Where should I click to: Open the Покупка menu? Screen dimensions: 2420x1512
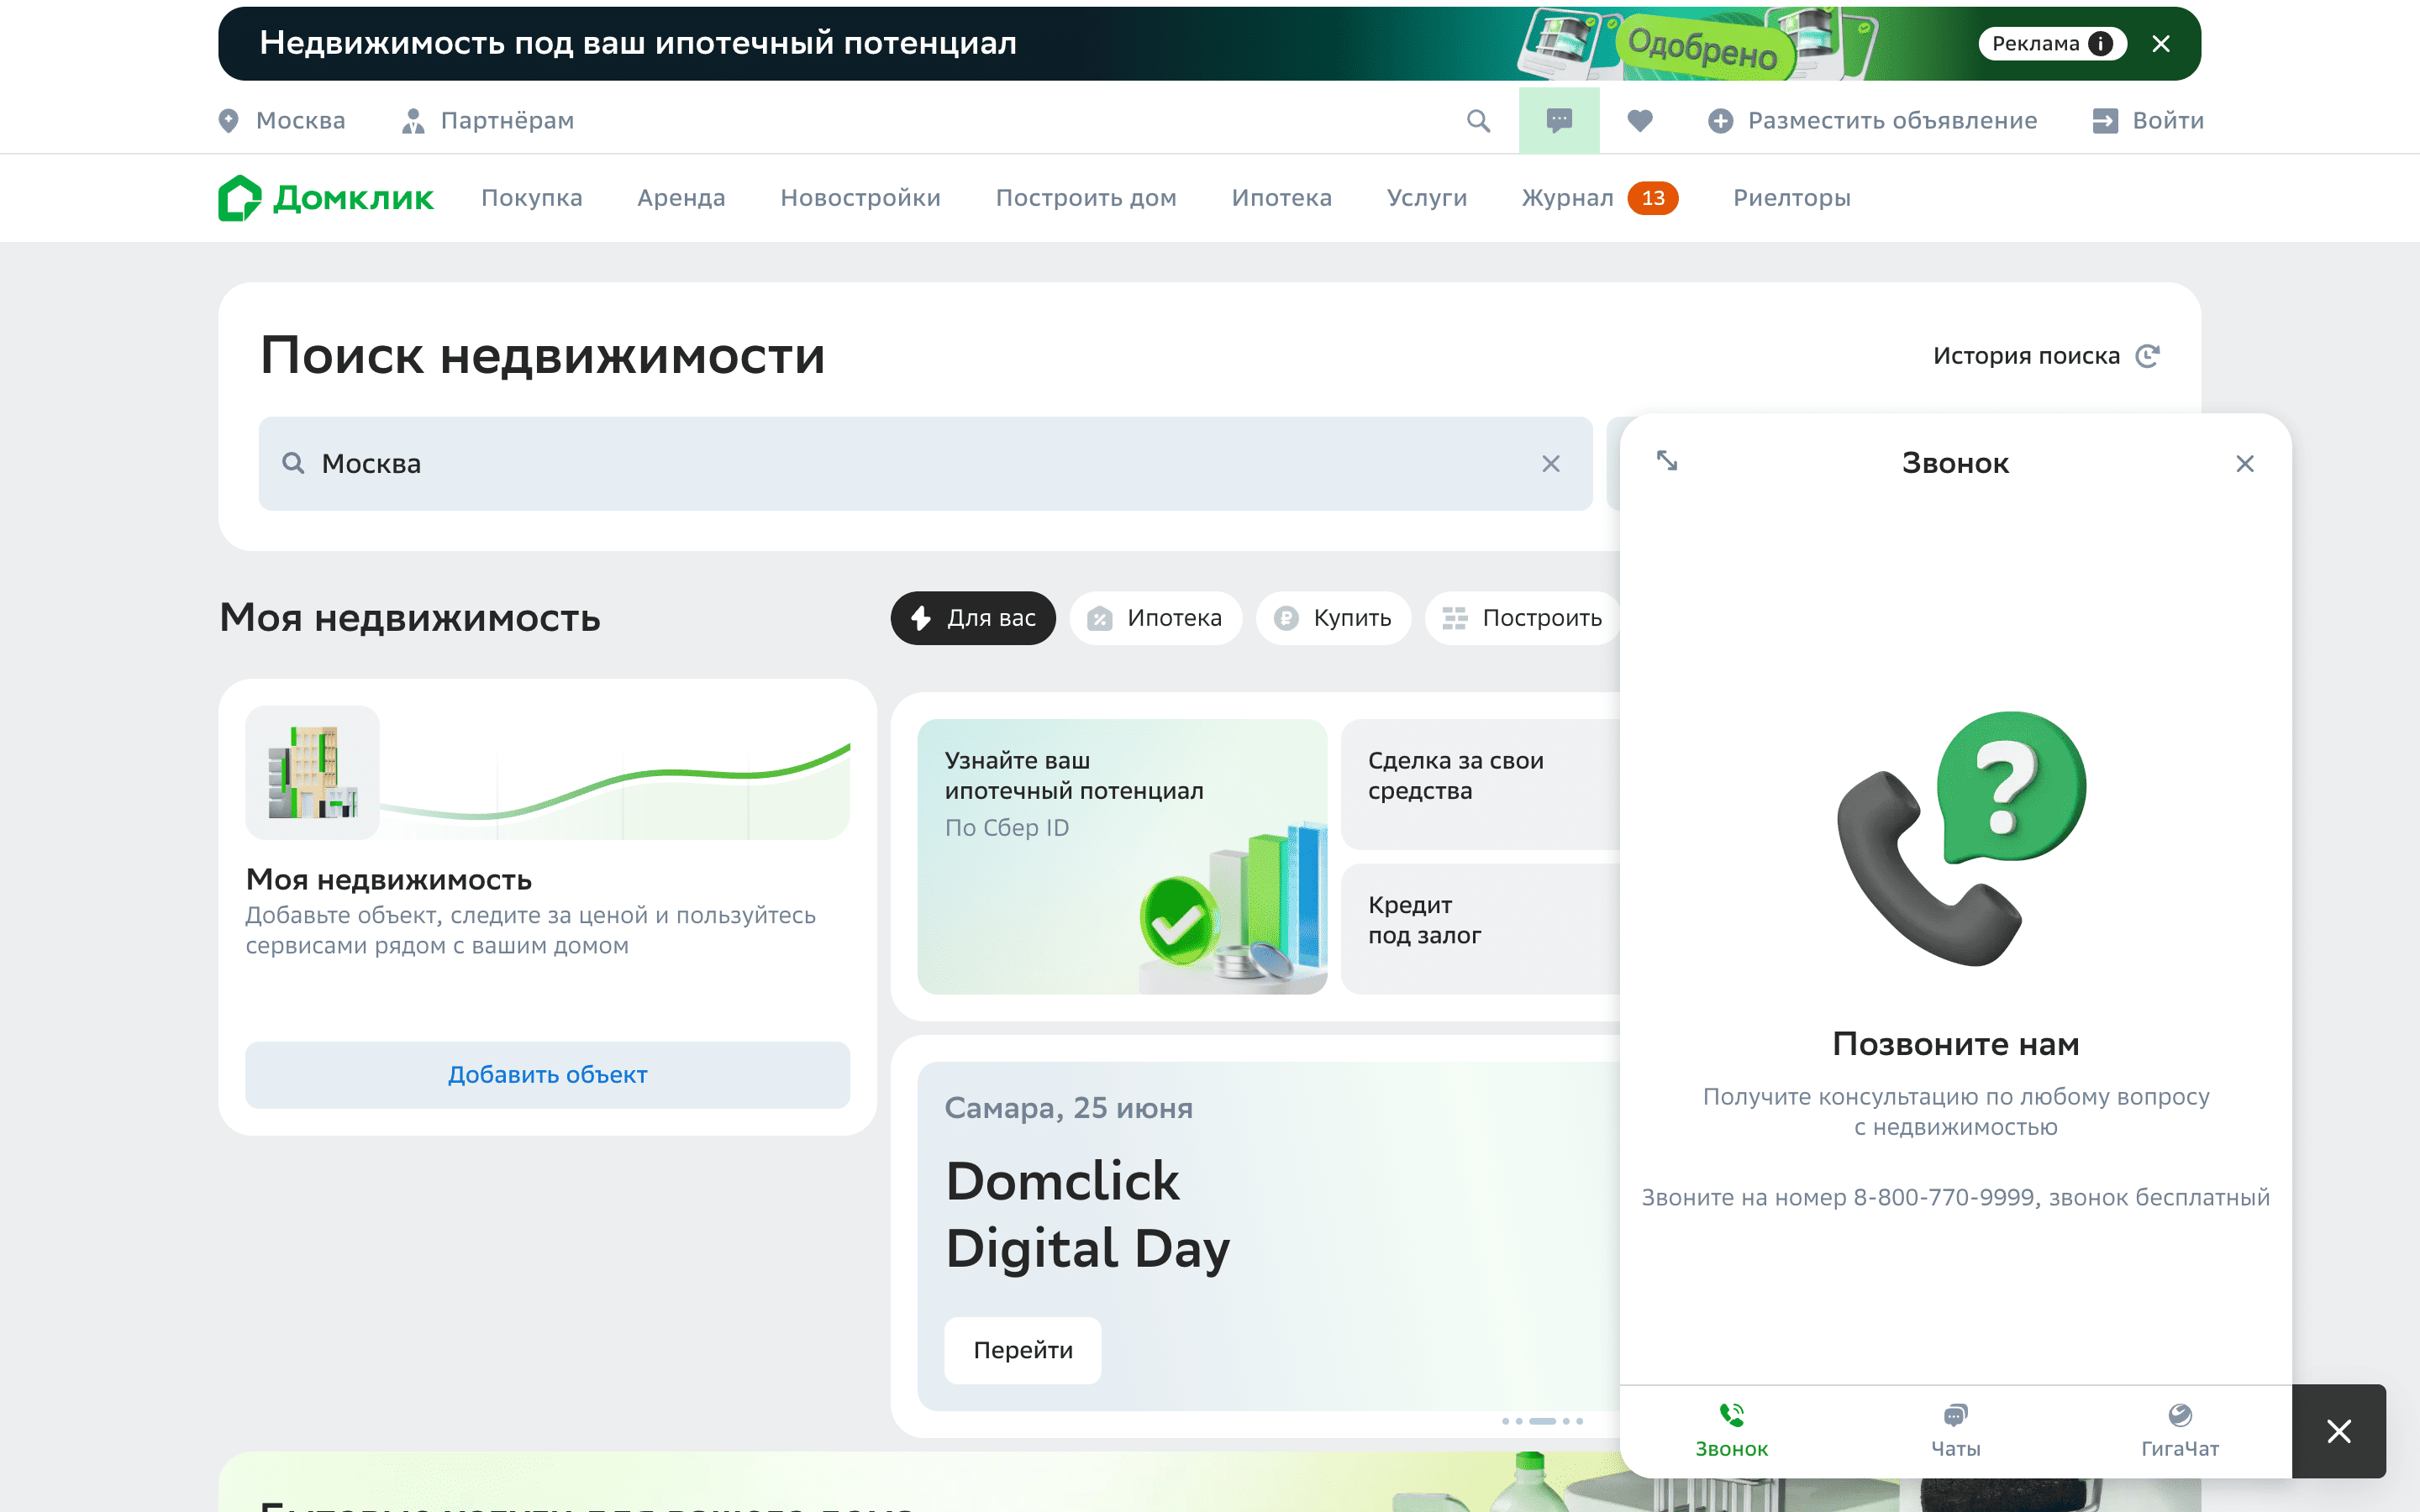tap(532, 198)
